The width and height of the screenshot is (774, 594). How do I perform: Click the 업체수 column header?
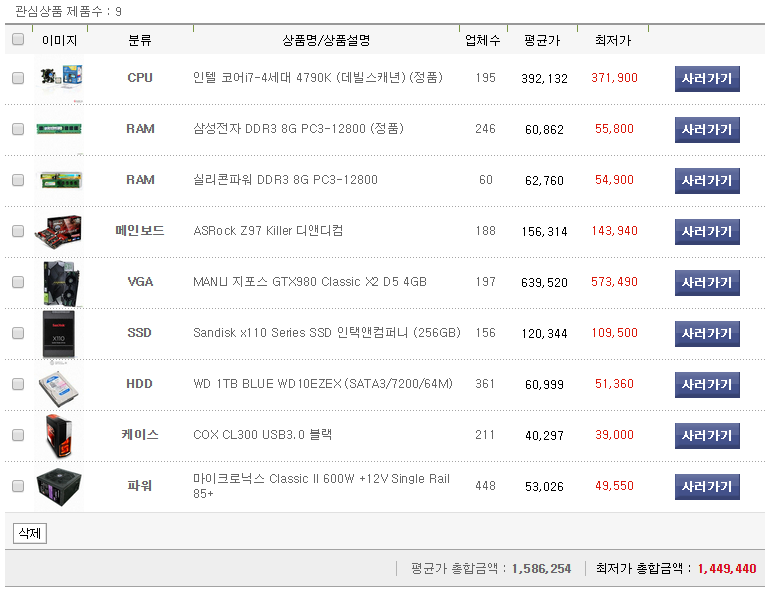pyautogui.click(x=482, y=40)
